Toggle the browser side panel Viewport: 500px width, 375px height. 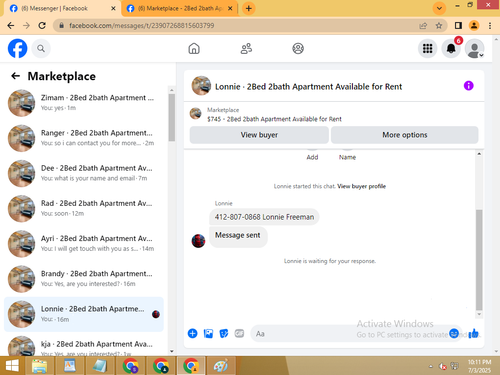458,26
